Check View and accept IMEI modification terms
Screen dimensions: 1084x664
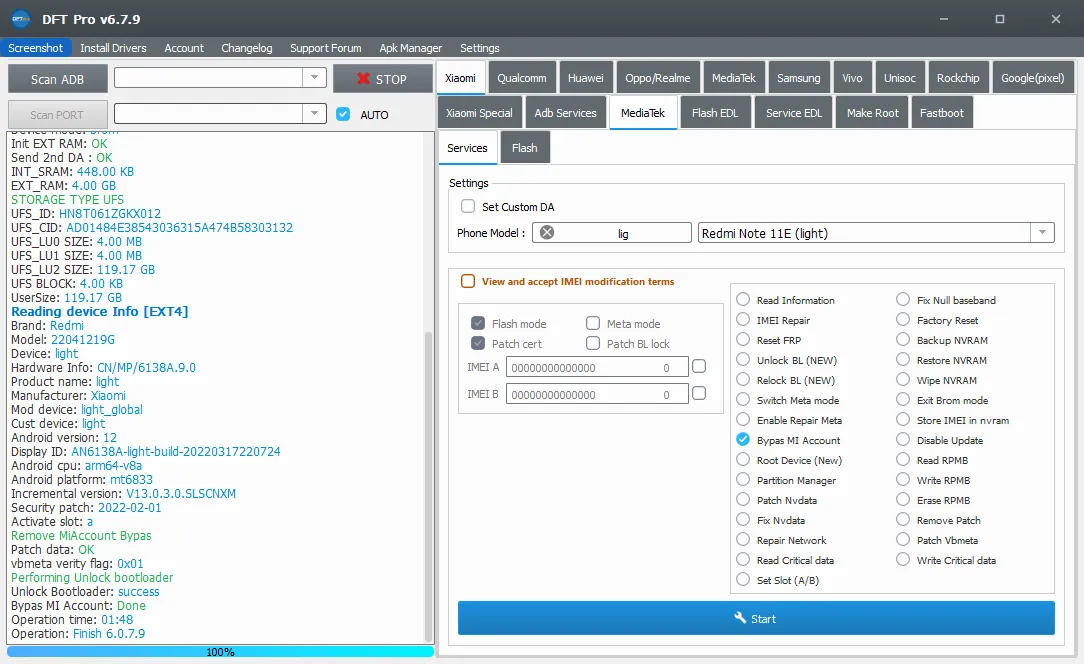pyautogui.click(x=468, y=281)
